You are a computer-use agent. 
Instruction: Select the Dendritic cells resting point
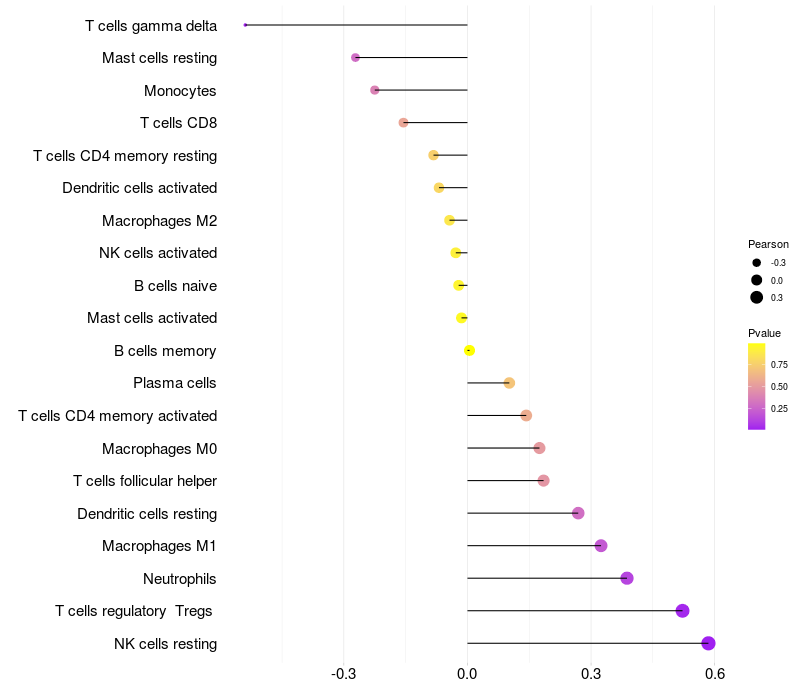click(x=578, y=513)
